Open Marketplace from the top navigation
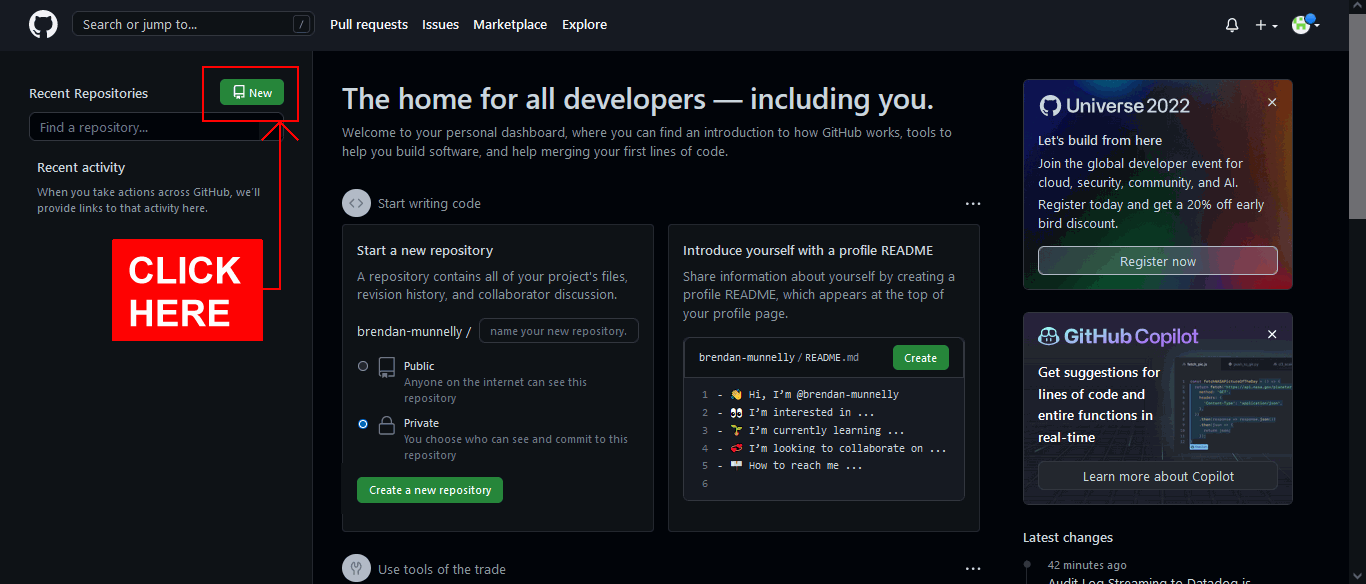1366x584 pixels. pos(510,24)
